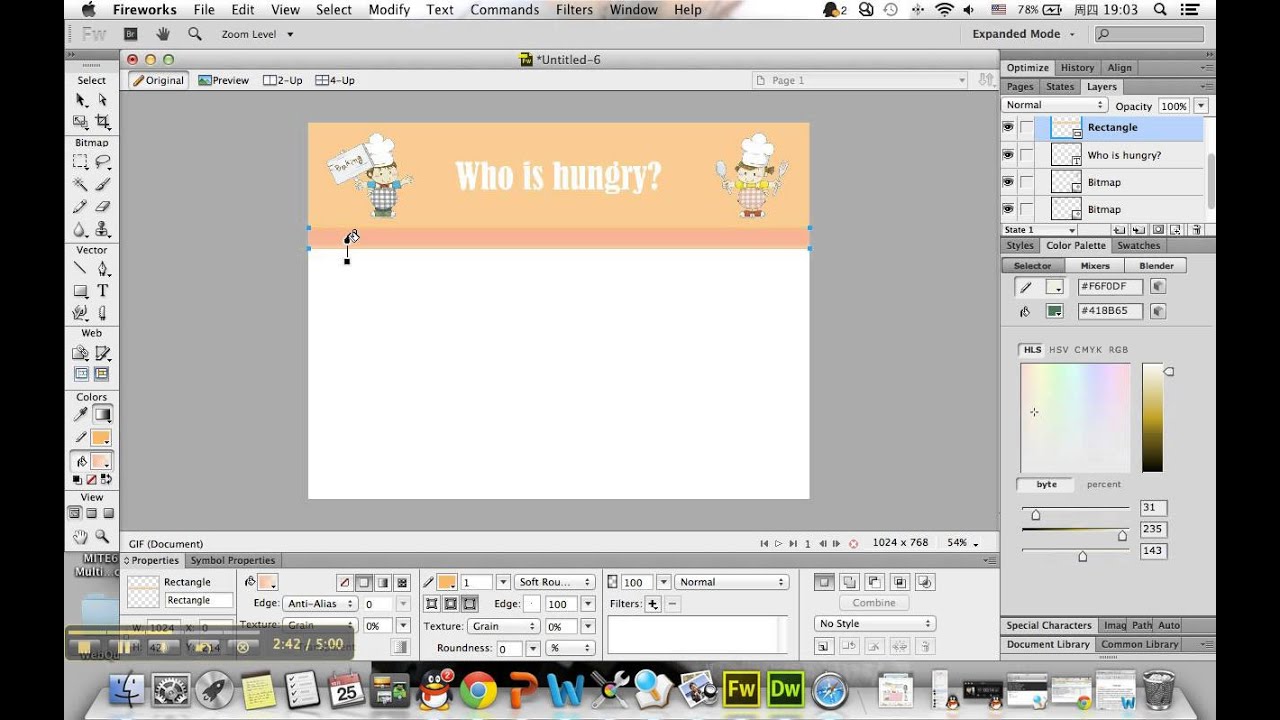Open the No Style dropdown

pos(875,623)
